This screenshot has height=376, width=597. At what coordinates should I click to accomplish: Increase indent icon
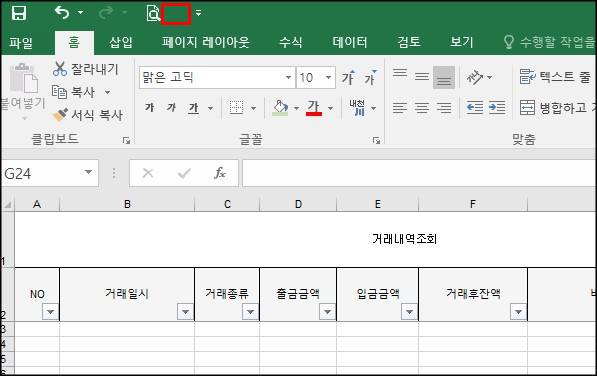click(497, 108)
